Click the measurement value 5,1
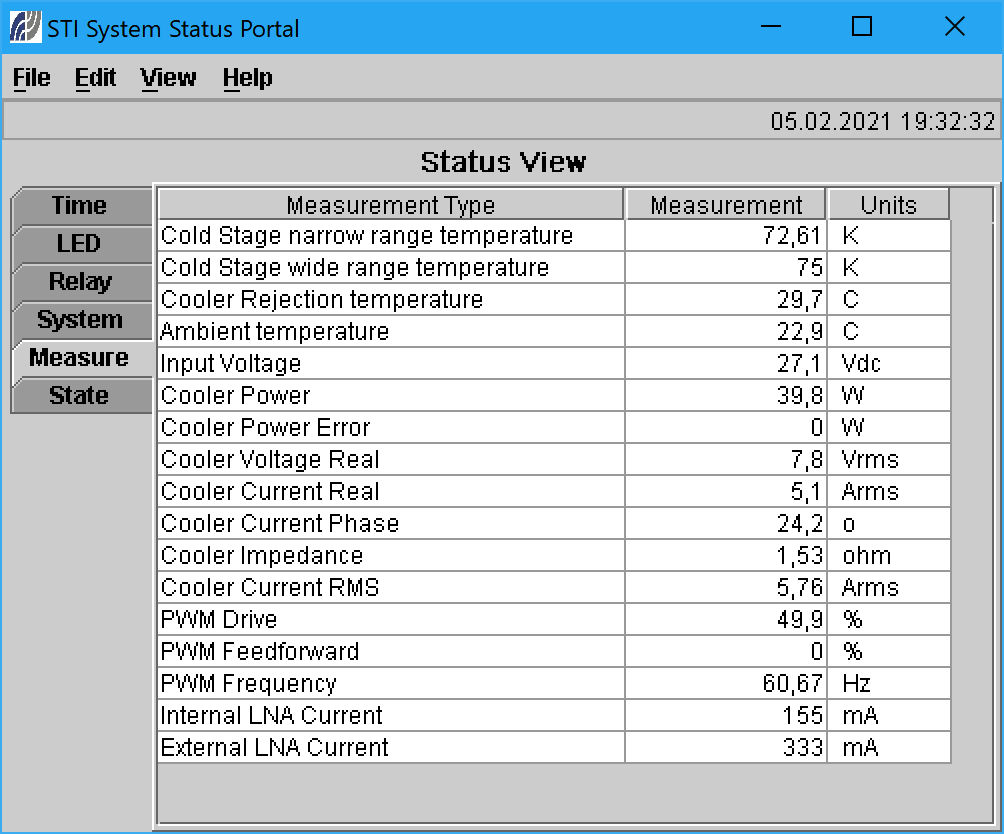 pyautogui.click(x=806, y=492)
